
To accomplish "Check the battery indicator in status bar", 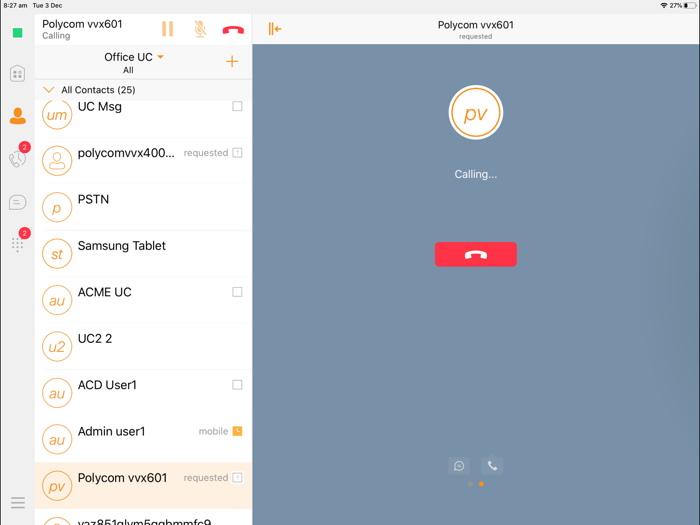I will click(690, 5).
